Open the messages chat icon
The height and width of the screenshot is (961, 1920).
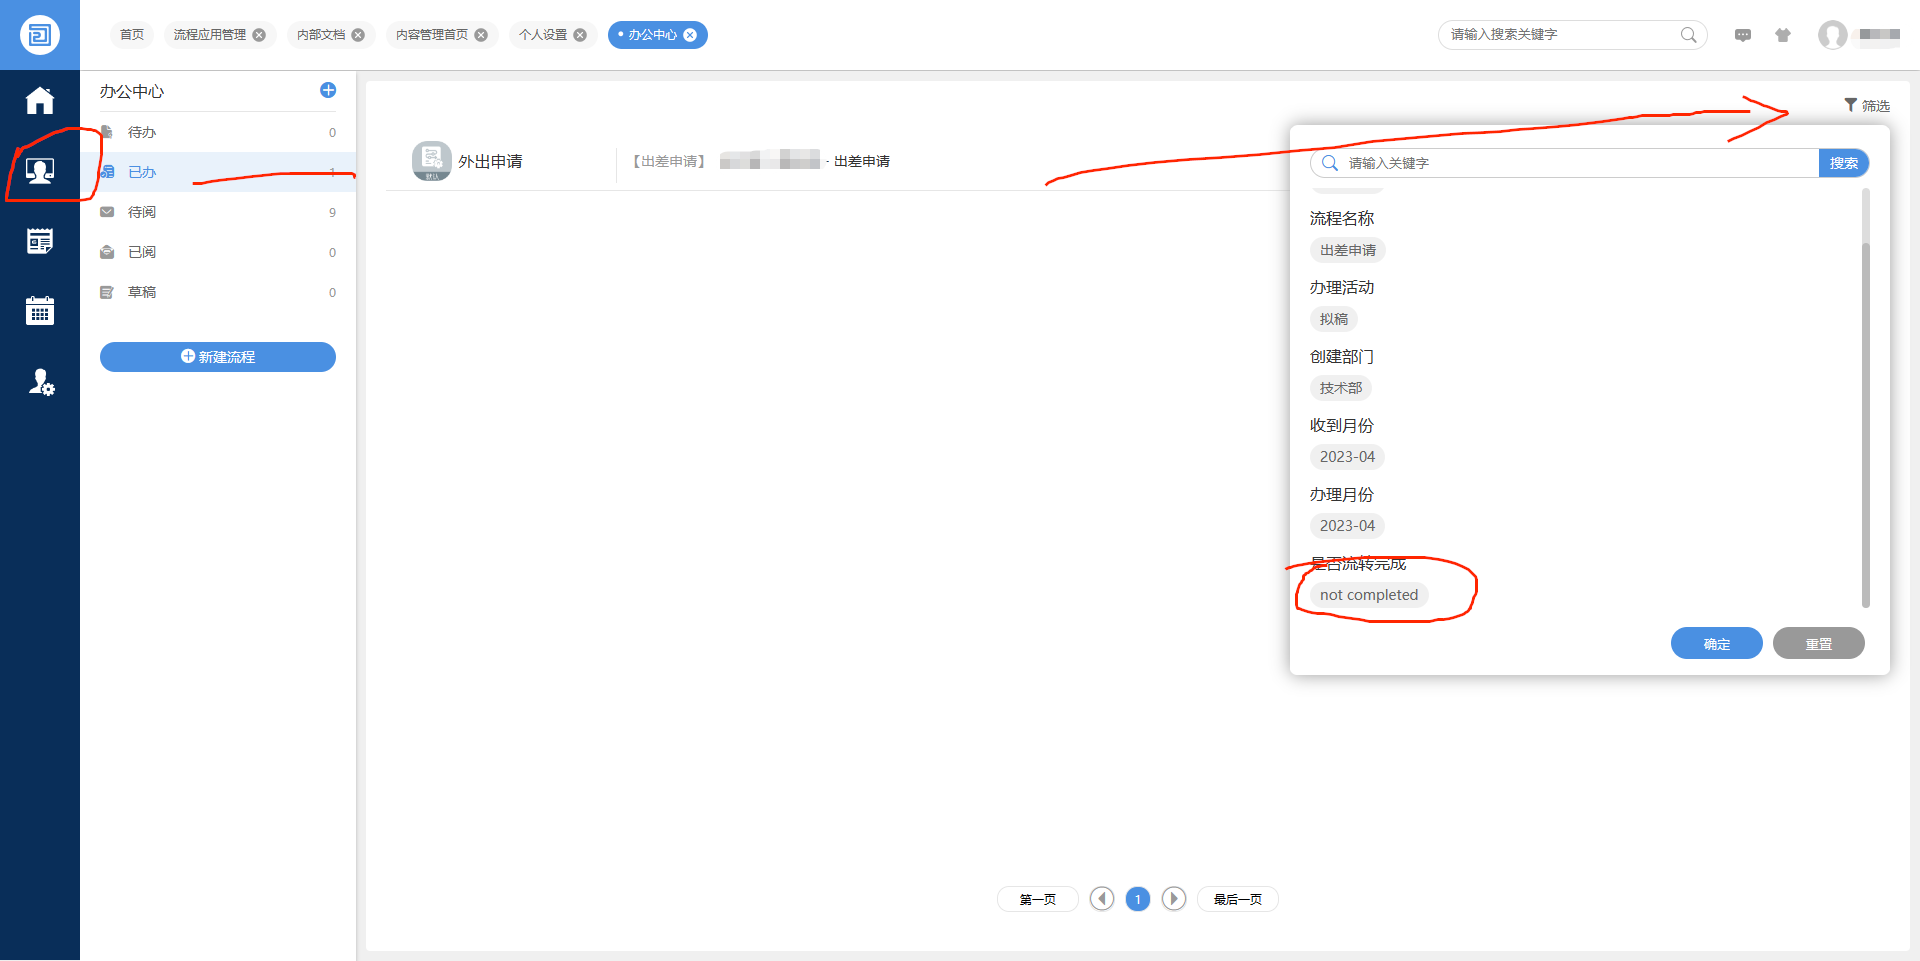1743,35
